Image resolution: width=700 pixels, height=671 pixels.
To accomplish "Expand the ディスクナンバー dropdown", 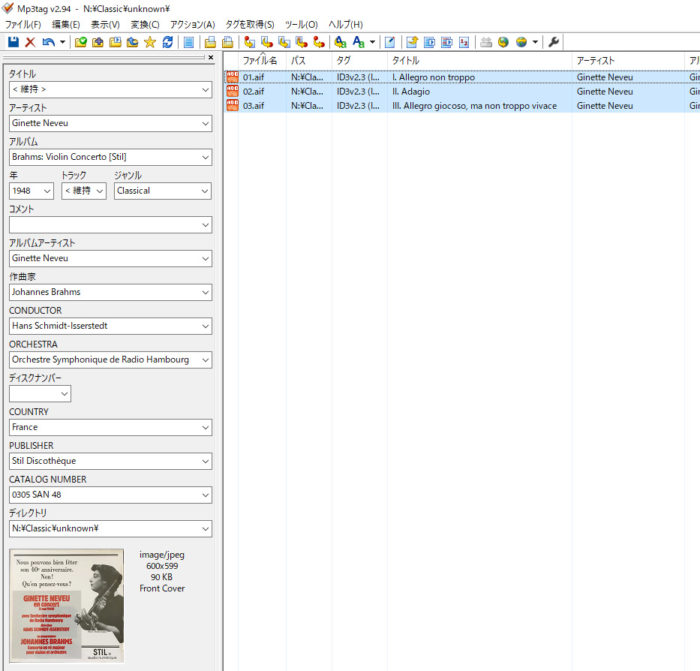I will click(x=65, y=394).
